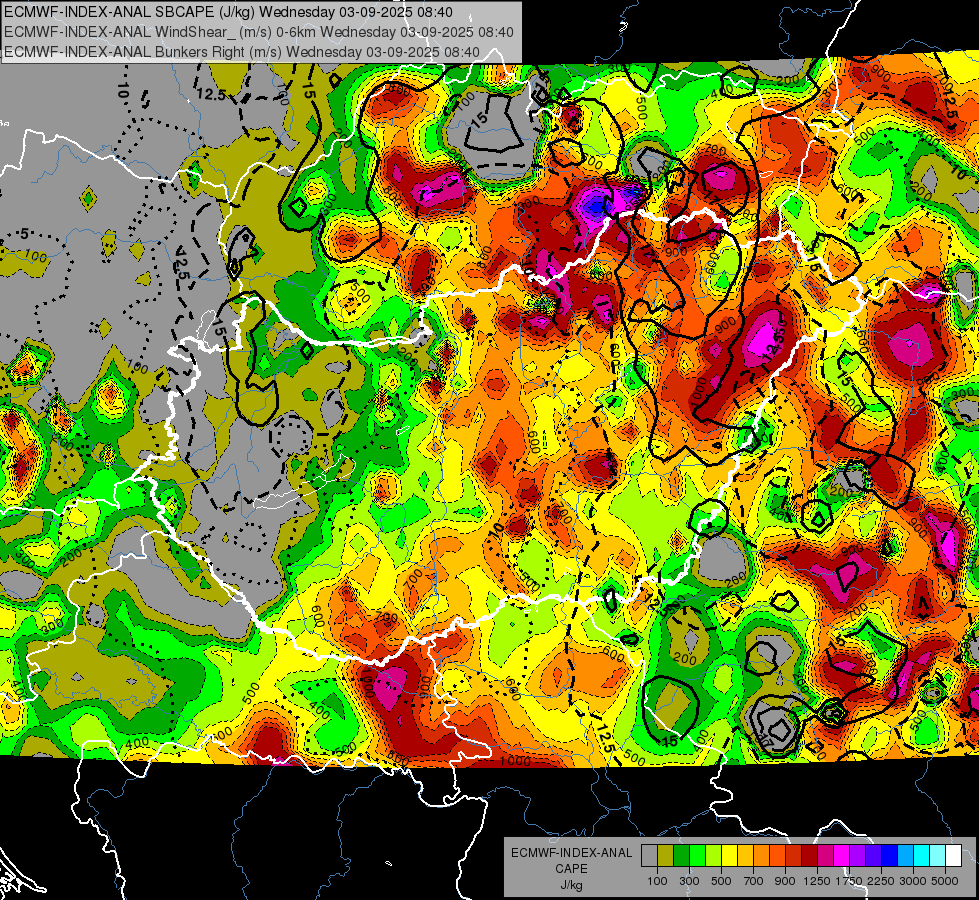Pick the lime yellow-green legend swatch
The image size is (979, 900).
714,856
